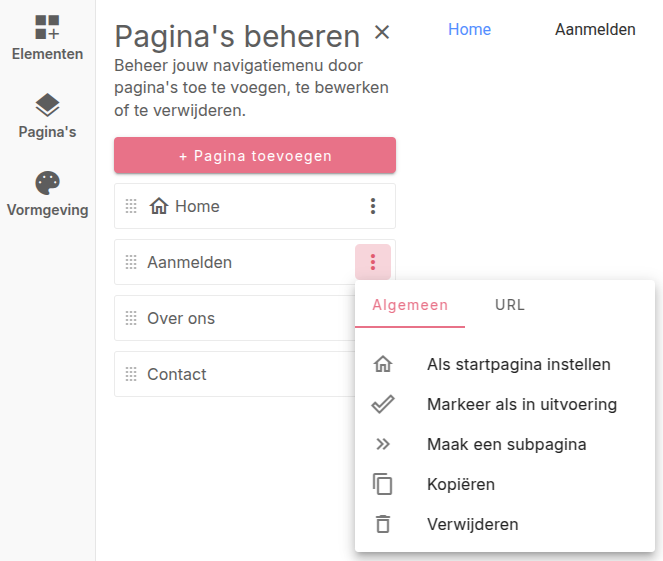Click the drag handle of Contact page

click(x=131, y=374)
